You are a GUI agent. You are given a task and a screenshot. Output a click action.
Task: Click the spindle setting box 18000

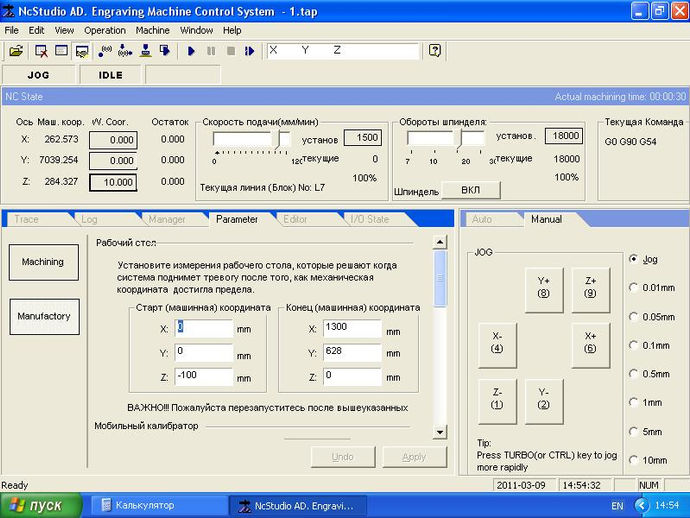564,136
